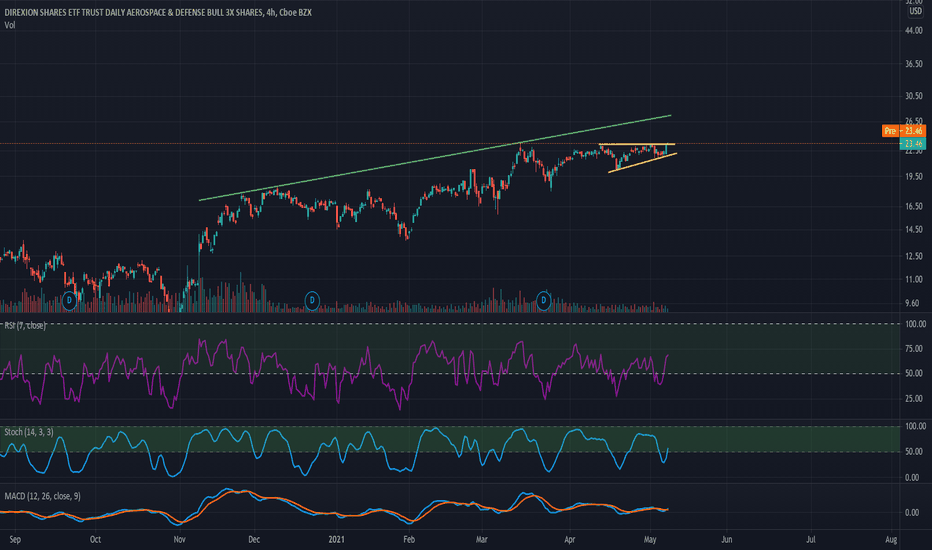This screenshot has height=550, width=932.
Task: Click the Stoch (14, 3, 3) indicator label
Action: [x=29, y=432]
